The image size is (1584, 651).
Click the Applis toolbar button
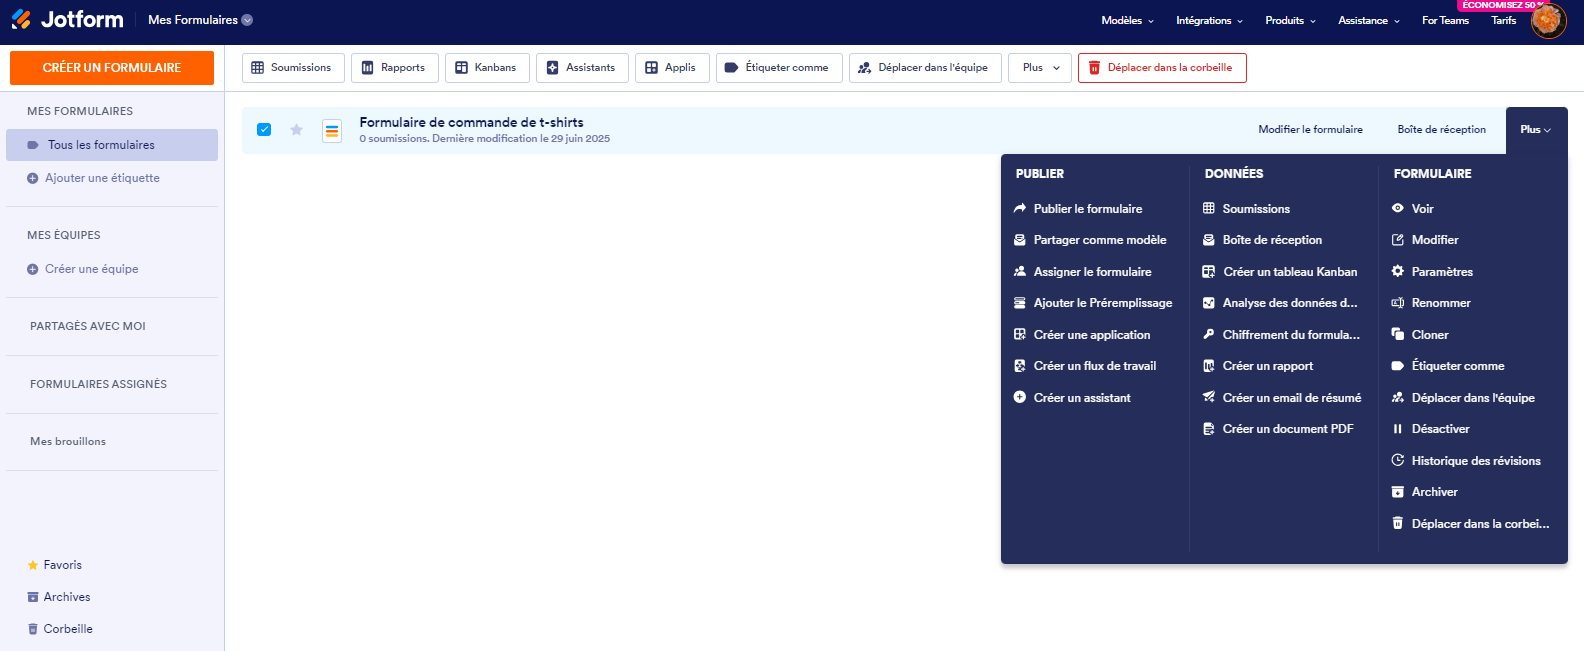click(672, 68)
